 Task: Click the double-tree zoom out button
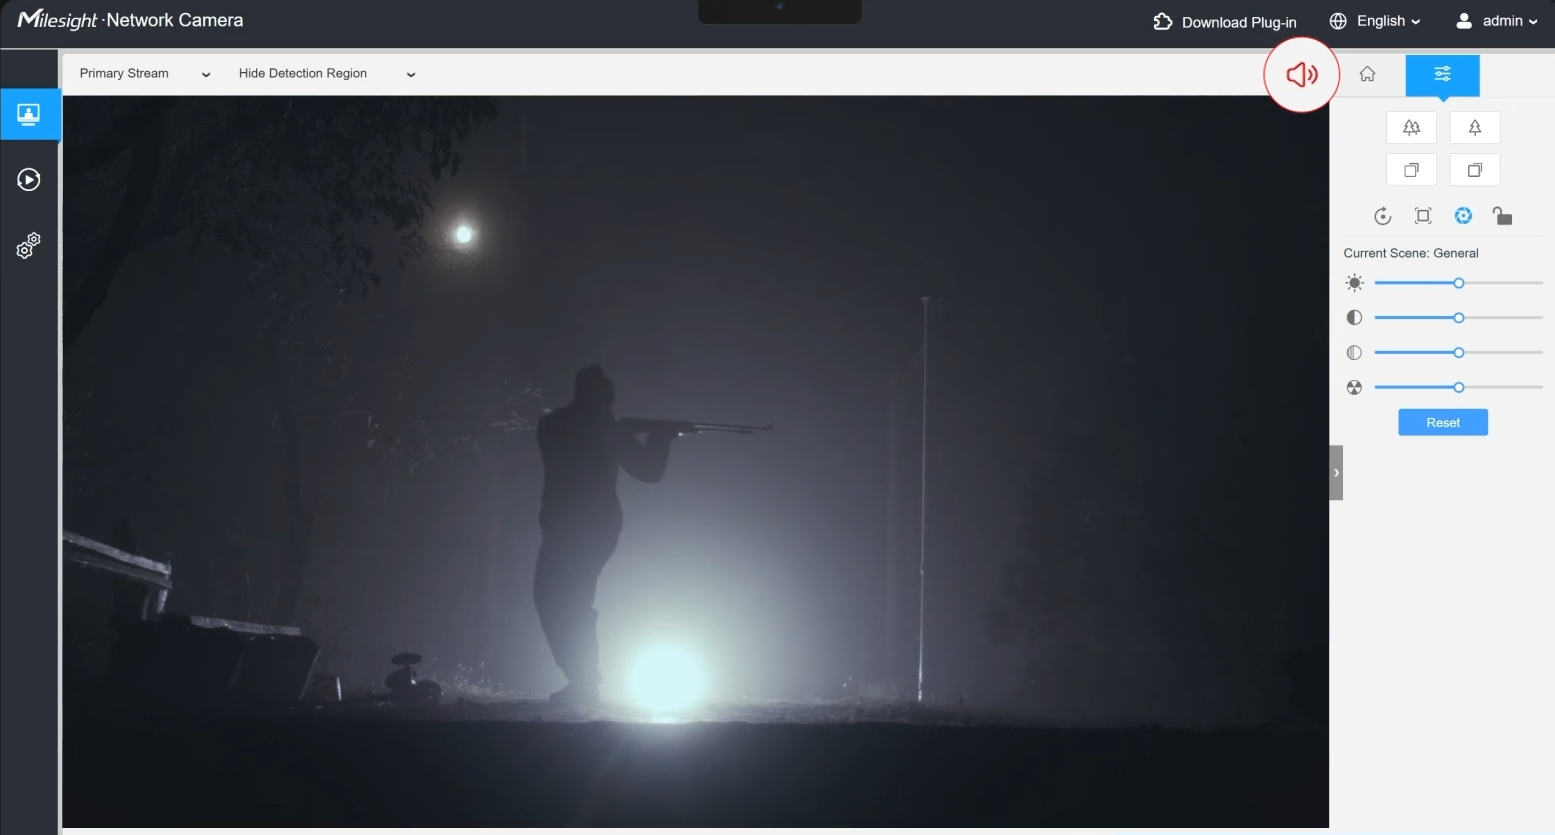tap(1411, 128)
